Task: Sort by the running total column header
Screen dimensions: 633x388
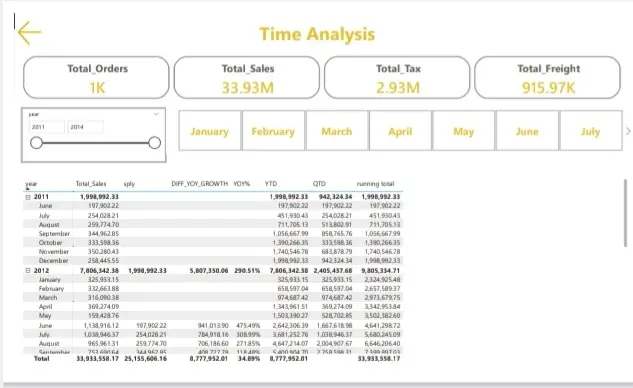Action: coord(375,184)
